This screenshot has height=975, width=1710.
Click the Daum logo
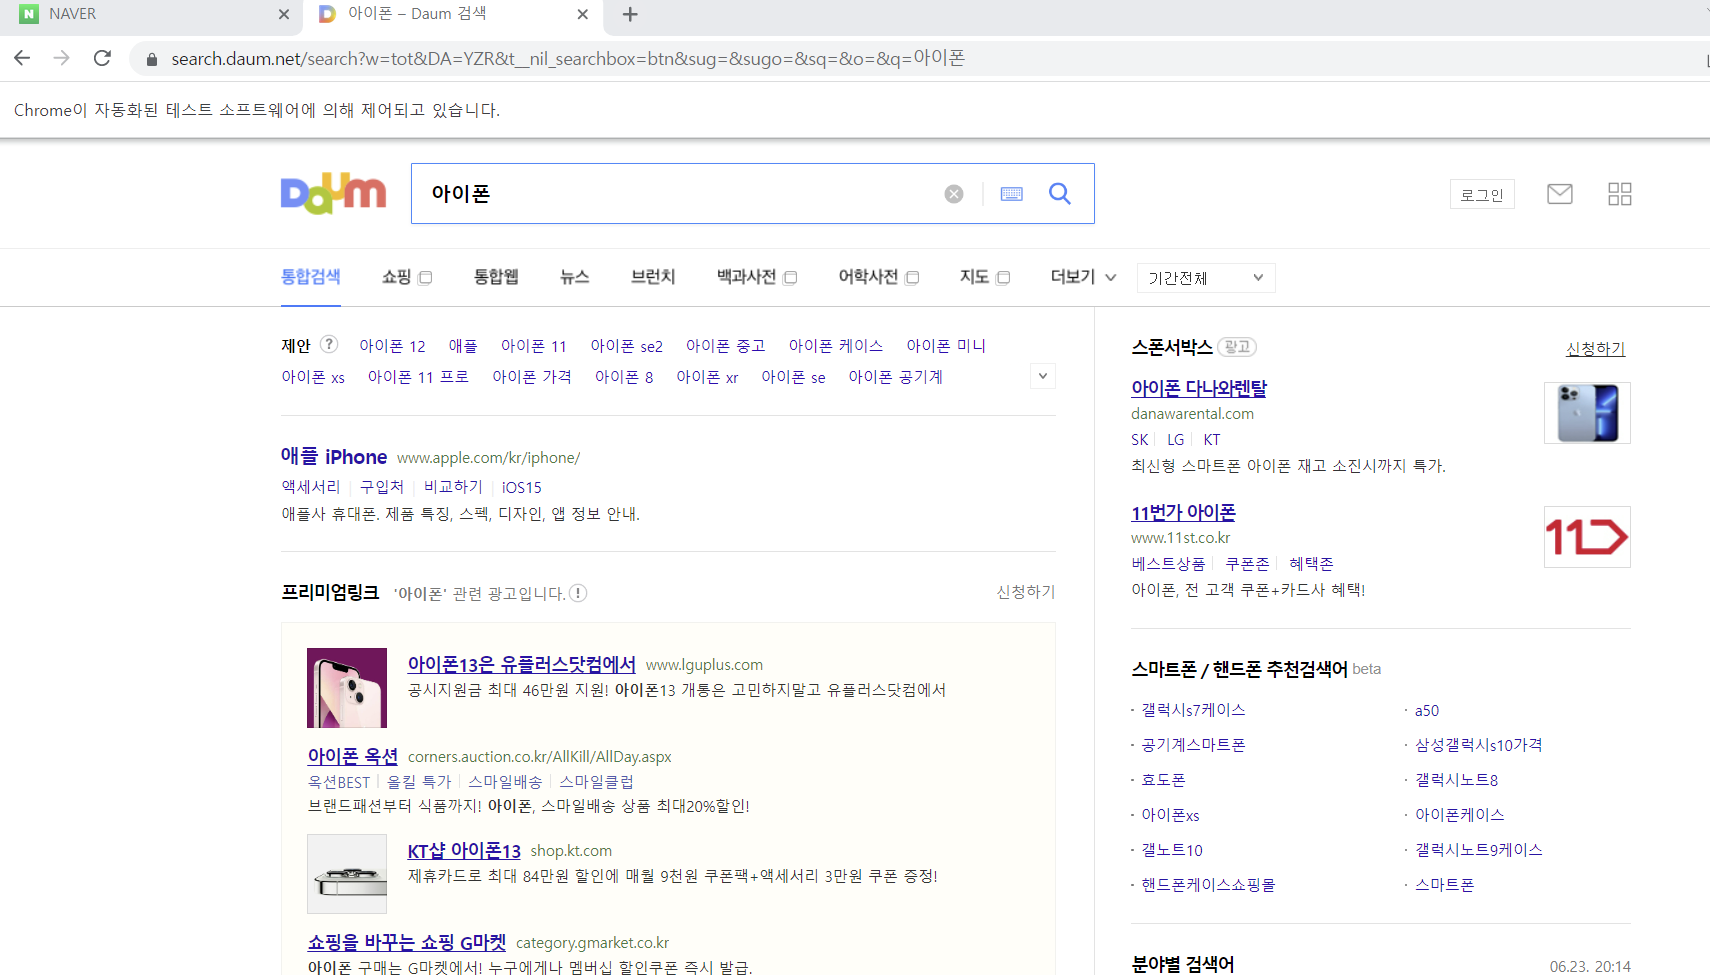333,193
